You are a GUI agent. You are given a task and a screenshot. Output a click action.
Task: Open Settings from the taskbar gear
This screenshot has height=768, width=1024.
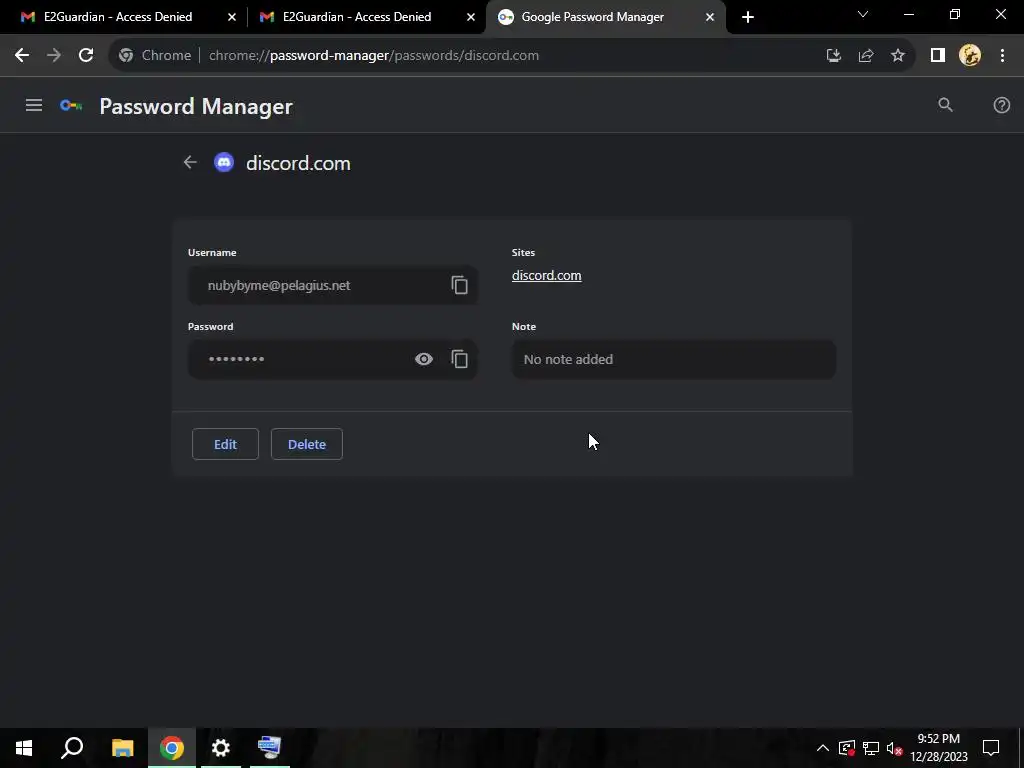coord(221,748)
